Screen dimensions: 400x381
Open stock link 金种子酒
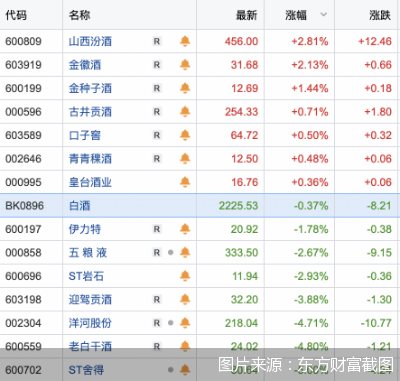point(90,88)
